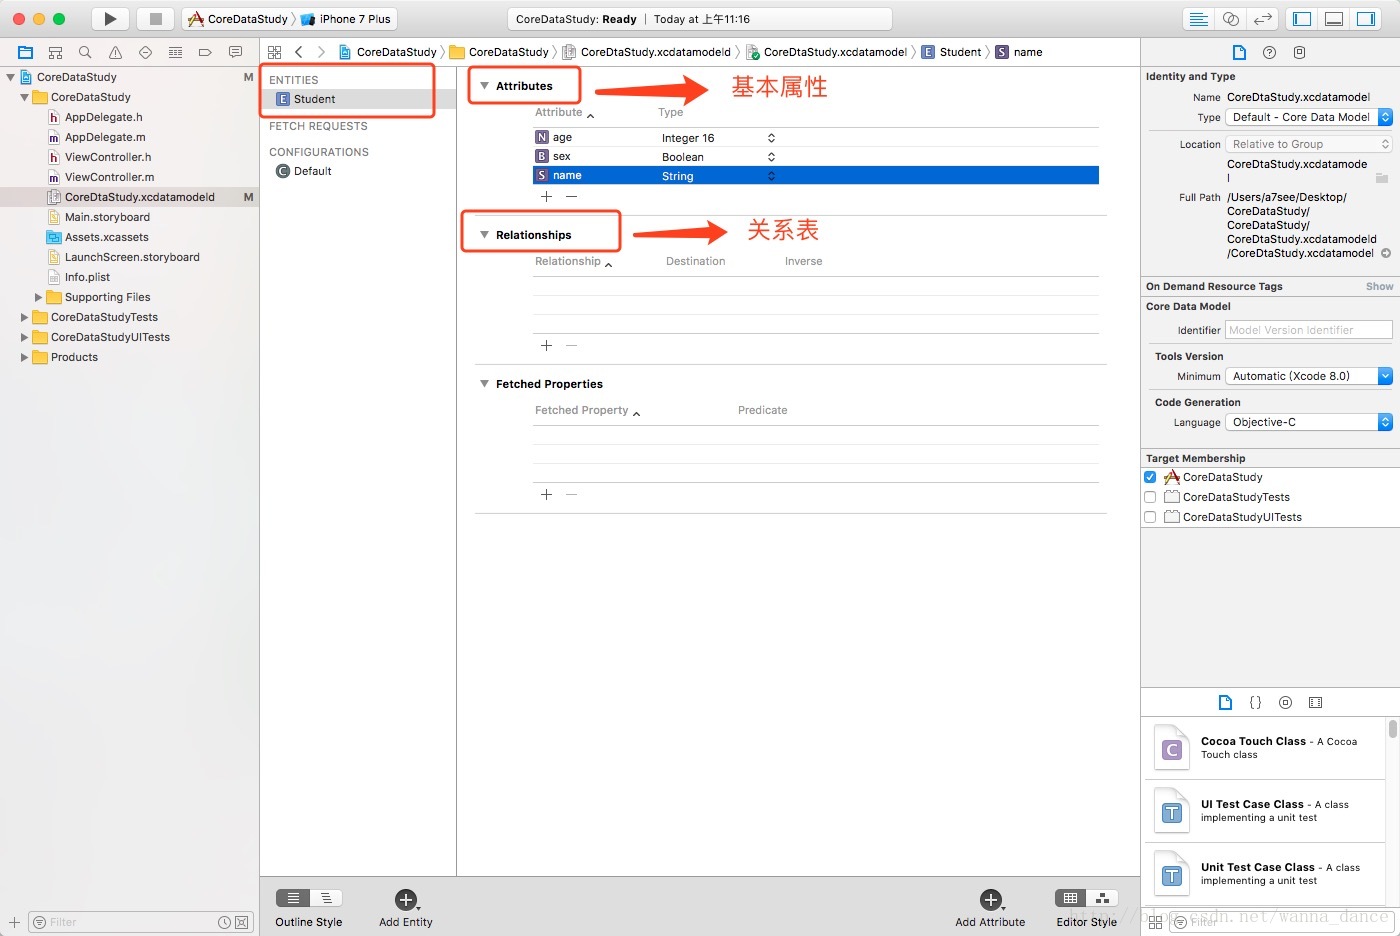The image size is (1400, 936).
Task: Collapse the Fetched Properties section
Action: click(484, 384)
